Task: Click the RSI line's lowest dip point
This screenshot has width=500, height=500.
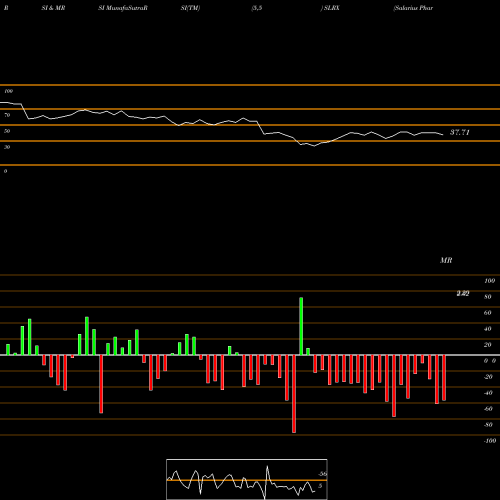Action: coord(314,146)
